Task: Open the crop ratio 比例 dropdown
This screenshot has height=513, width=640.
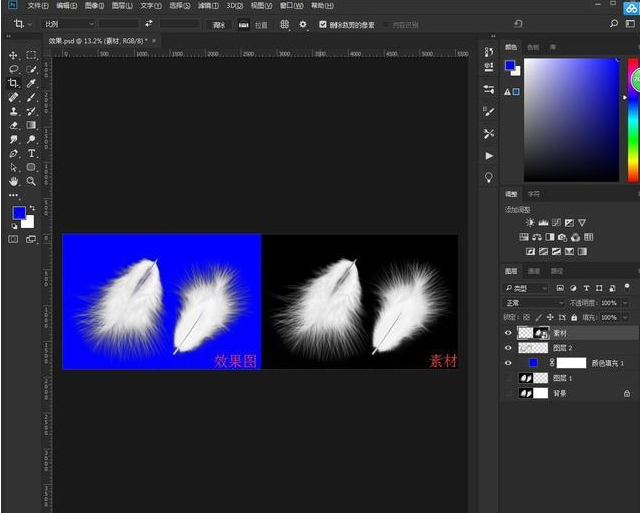Action: [69, 23]
